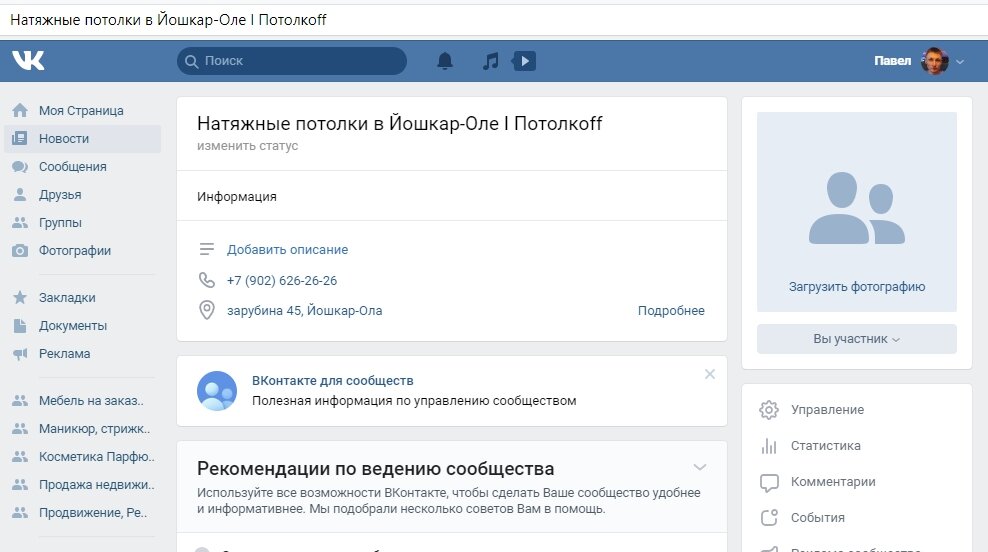
Task: Dismiss ВКонтакте для сообществ banner
Action: click(709, 374)
